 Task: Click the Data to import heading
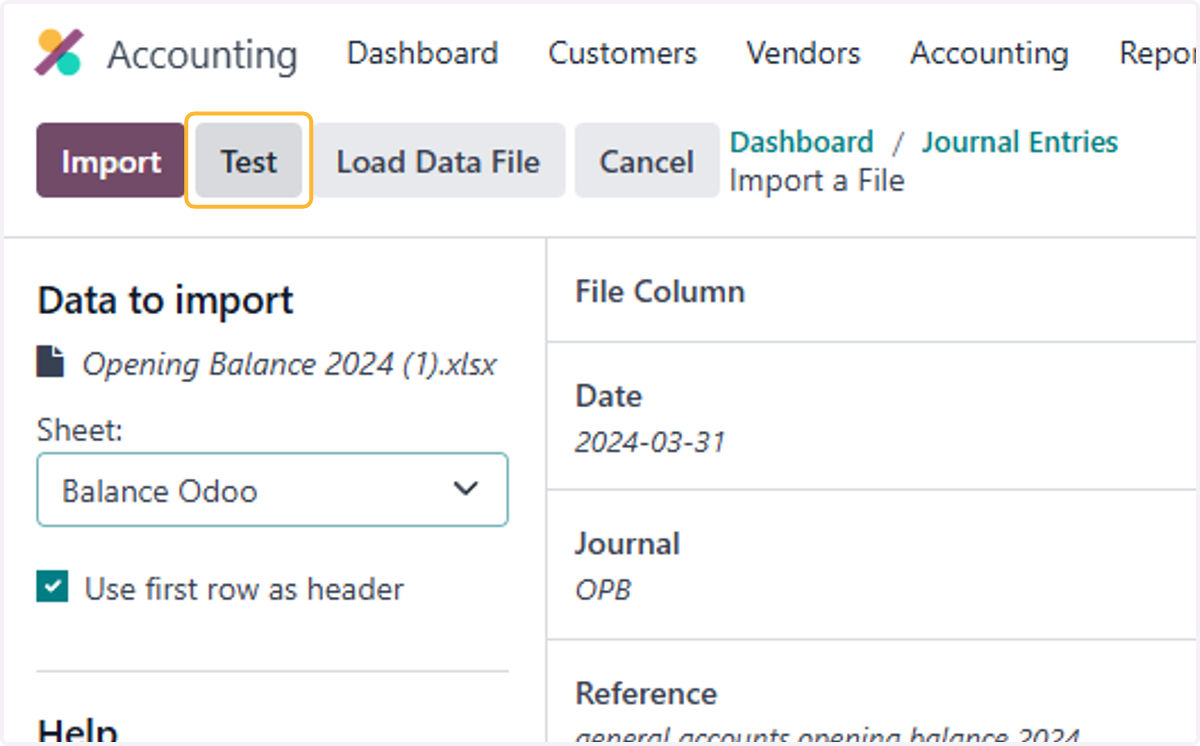(165, 300)
